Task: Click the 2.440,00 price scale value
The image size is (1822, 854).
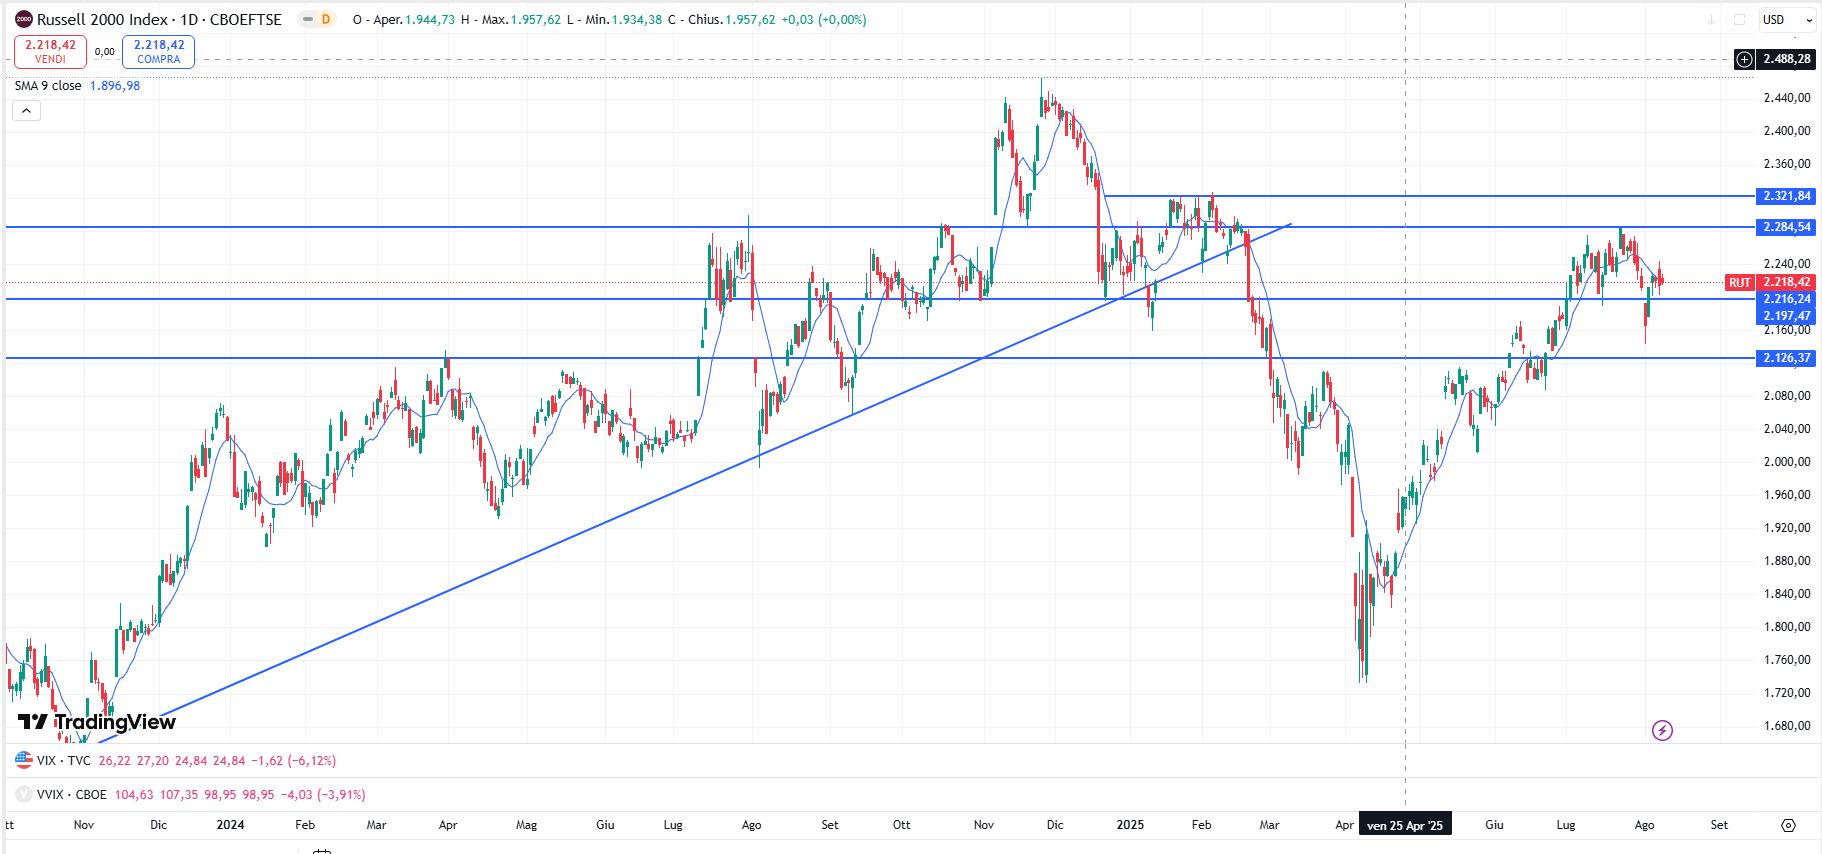Action: click(x=1787, y=98)
